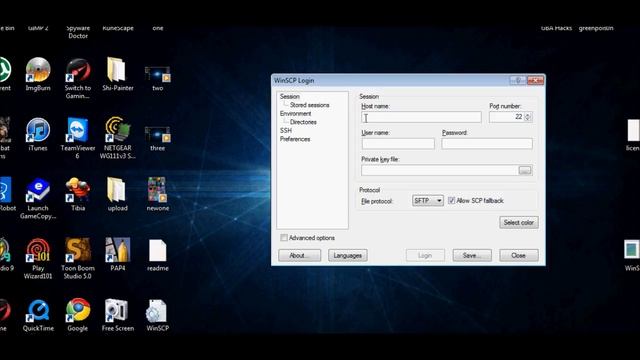This screenshot has width=640, height=360.
Task: Click the WinSCP dialog help button
Action: tap(518, 80)
